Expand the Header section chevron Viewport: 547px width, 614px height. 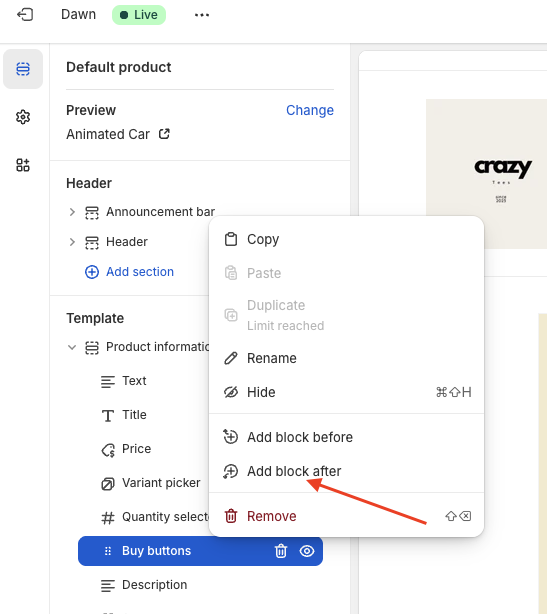coord(72,242)
